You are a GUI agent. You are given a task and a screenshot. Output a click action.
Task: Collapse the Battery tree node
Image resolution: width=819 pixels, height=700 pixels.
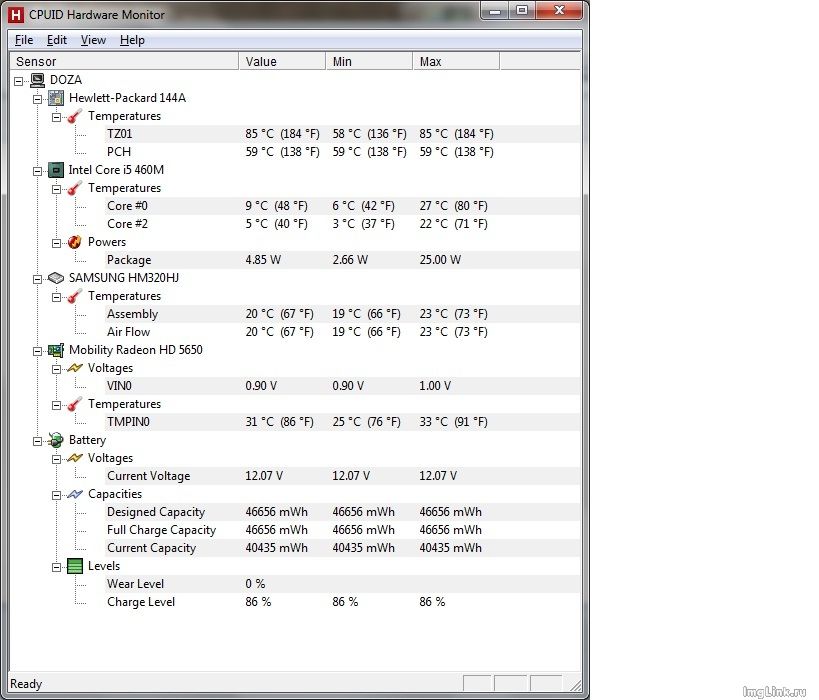(38, 440)
